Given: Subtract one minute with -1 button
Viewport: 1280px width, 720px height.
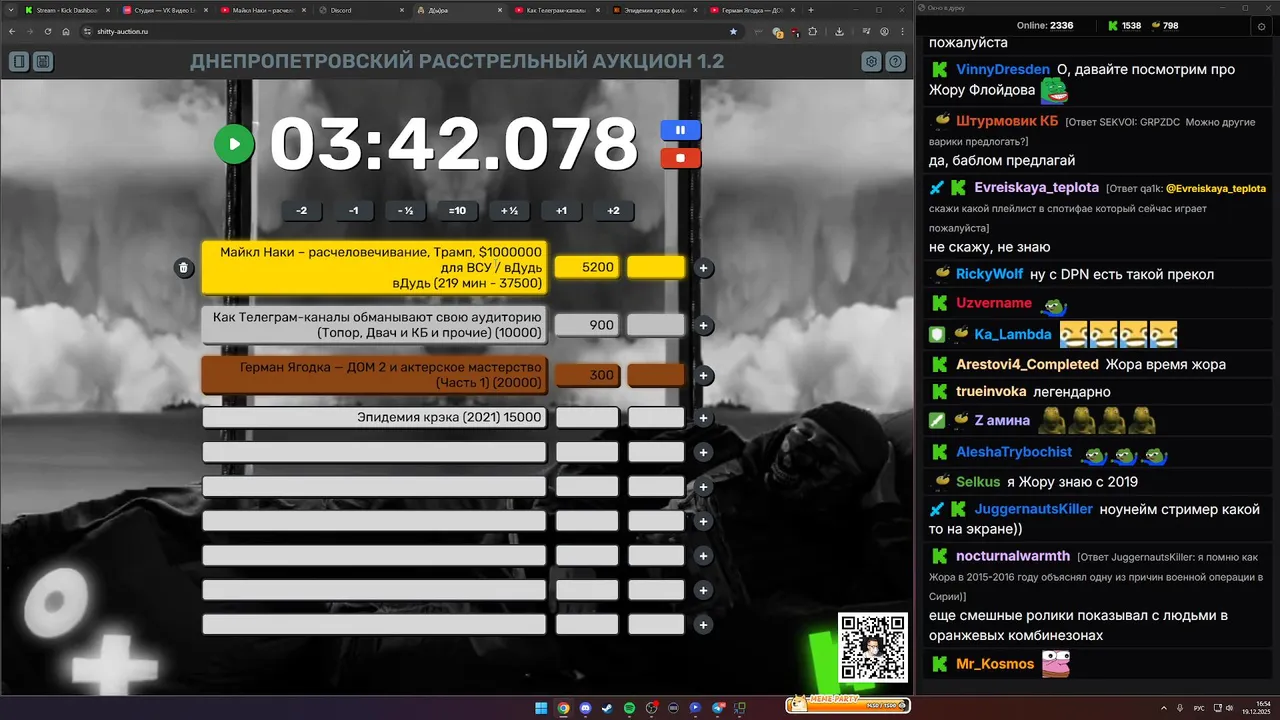Looking at the screenshot, I should point(353,211).
